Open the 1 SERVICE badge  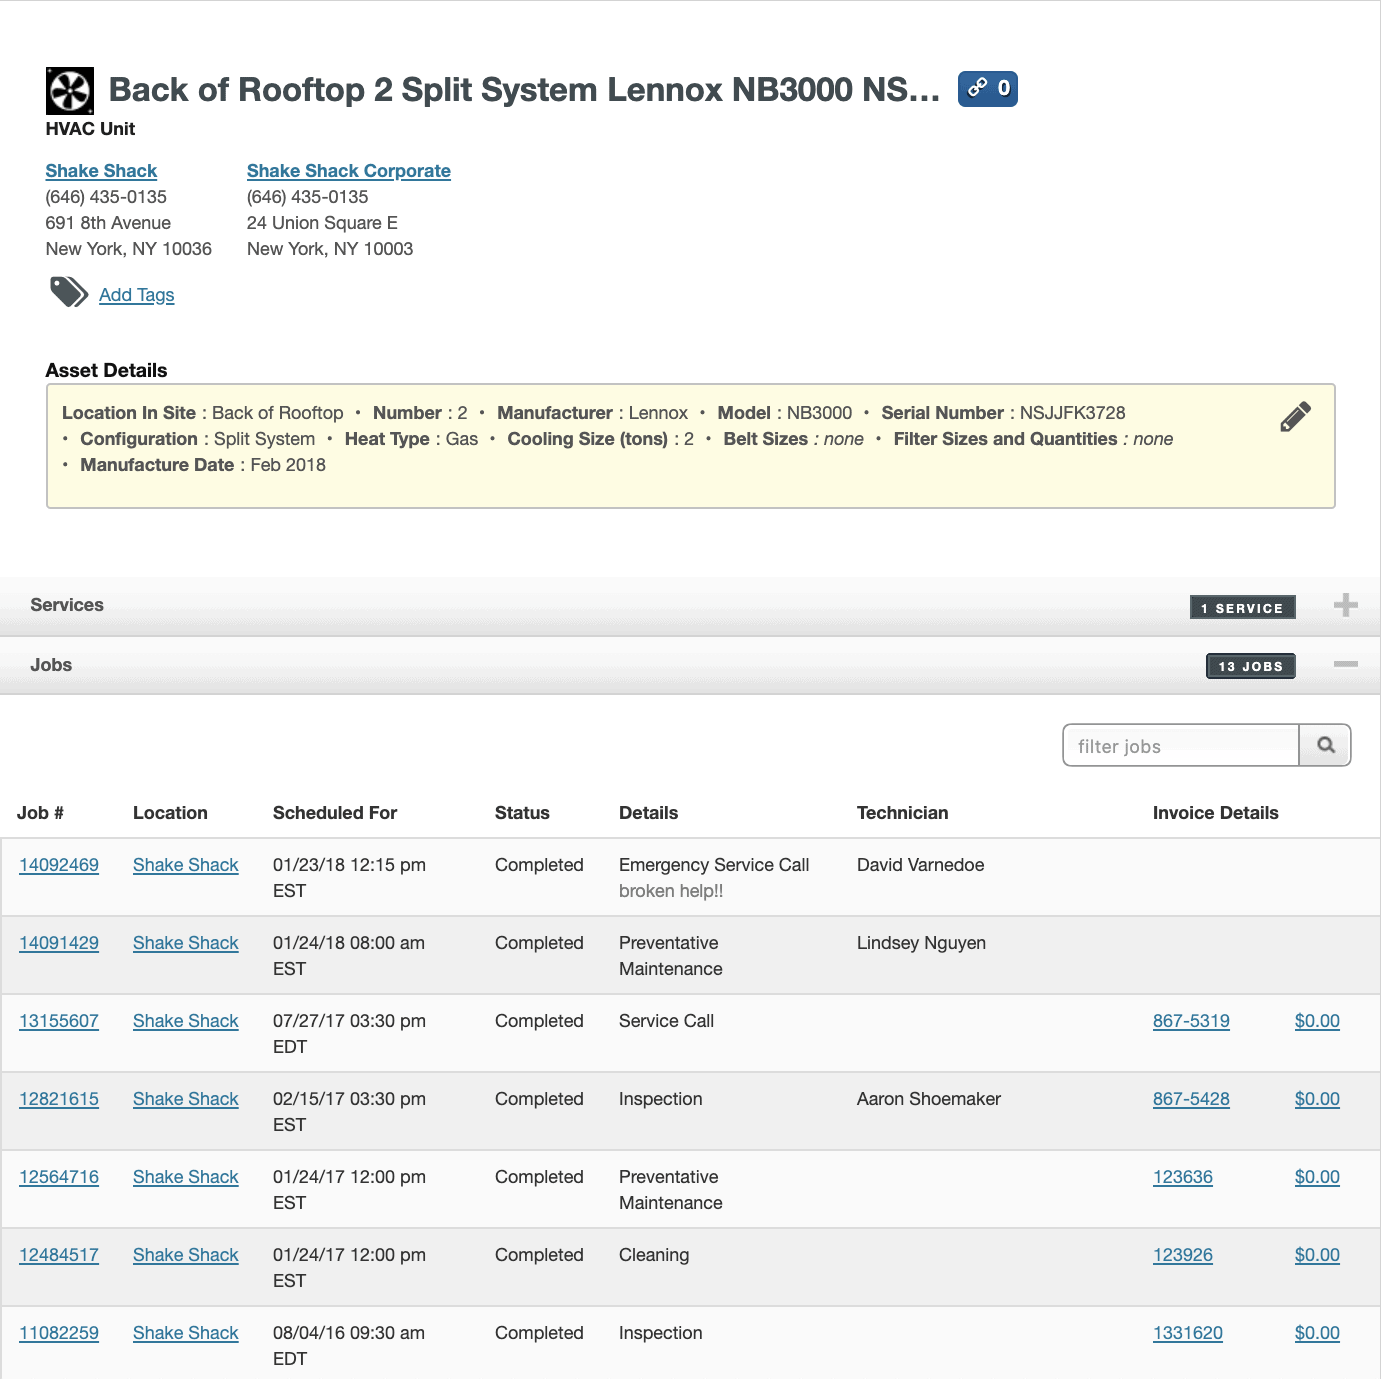click(x=1242, y=607)
